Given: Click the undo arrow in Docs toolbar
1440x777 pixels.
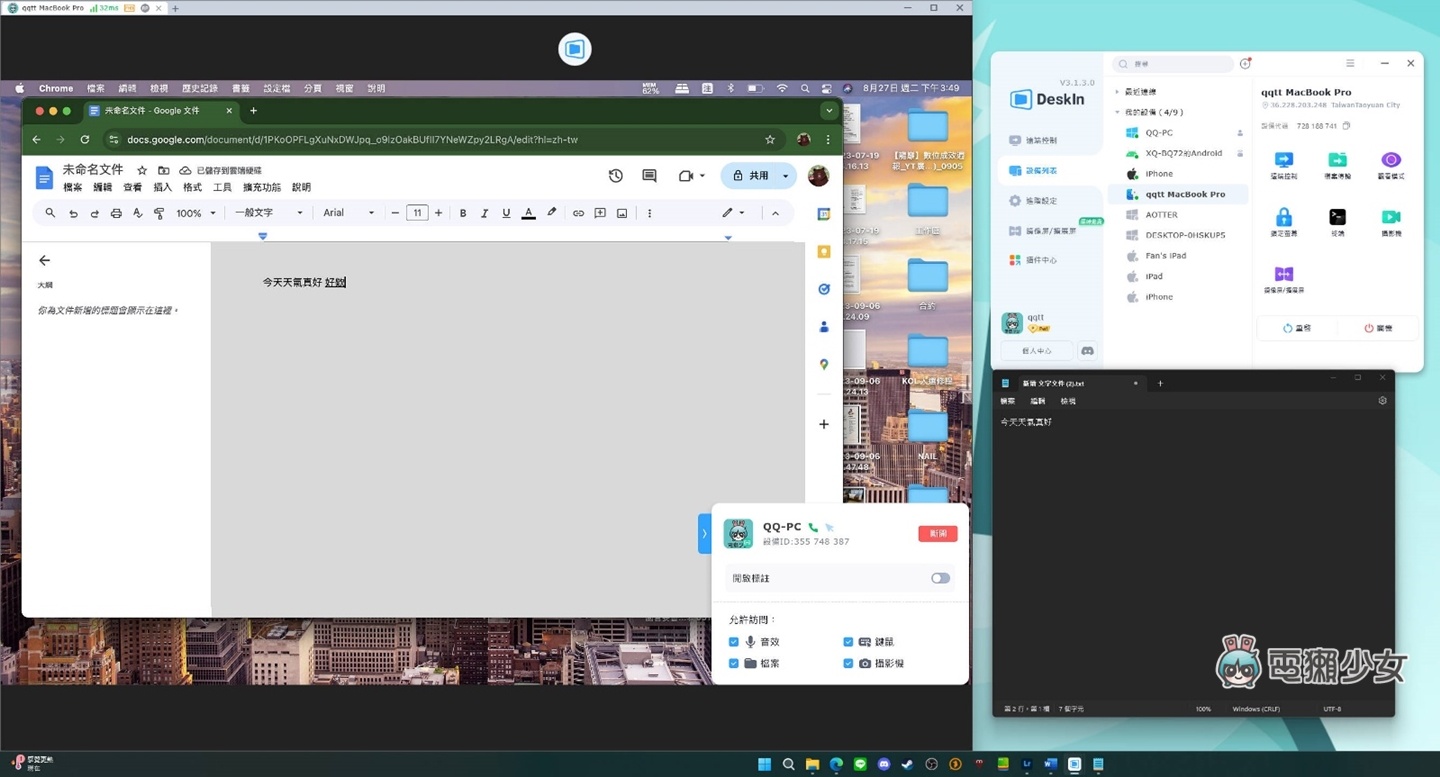Looking at the screenshot, I should point(73,213).
